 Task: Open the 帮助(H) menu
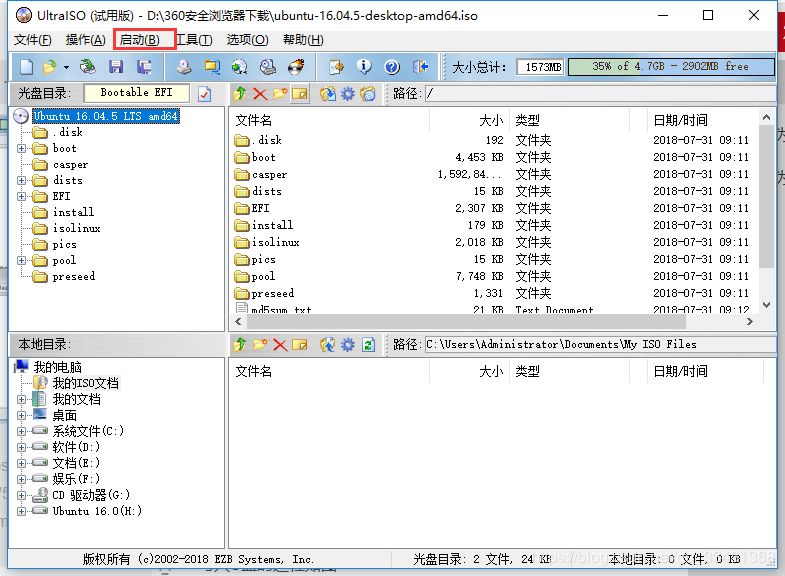coord(303,40)
